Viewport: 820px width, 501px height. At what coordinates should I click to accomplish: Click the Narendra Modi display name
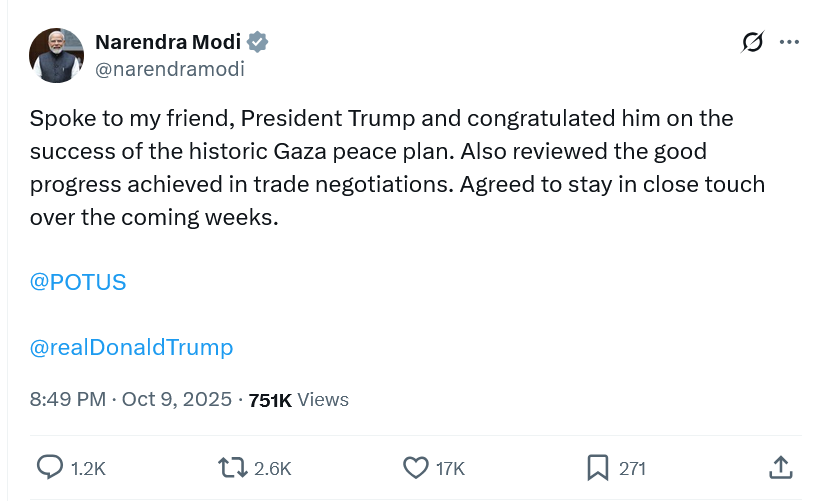[x=168, y=42]
